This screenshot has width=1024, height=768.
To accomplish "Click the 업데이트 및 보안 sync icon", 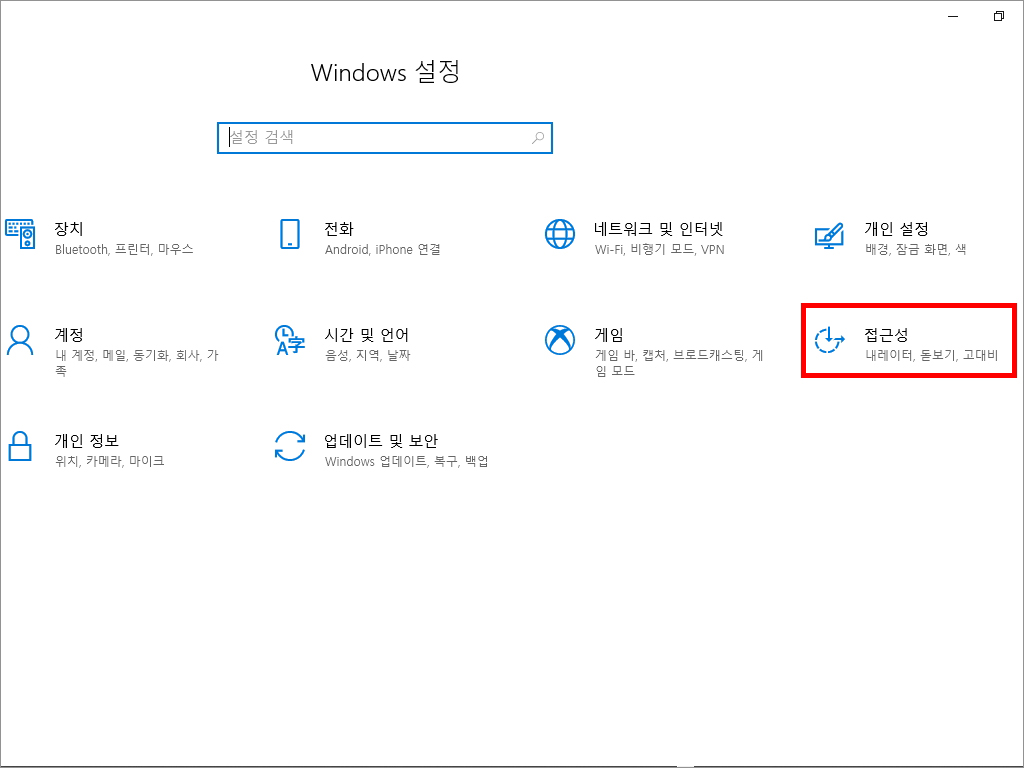I will pos(290,446).
